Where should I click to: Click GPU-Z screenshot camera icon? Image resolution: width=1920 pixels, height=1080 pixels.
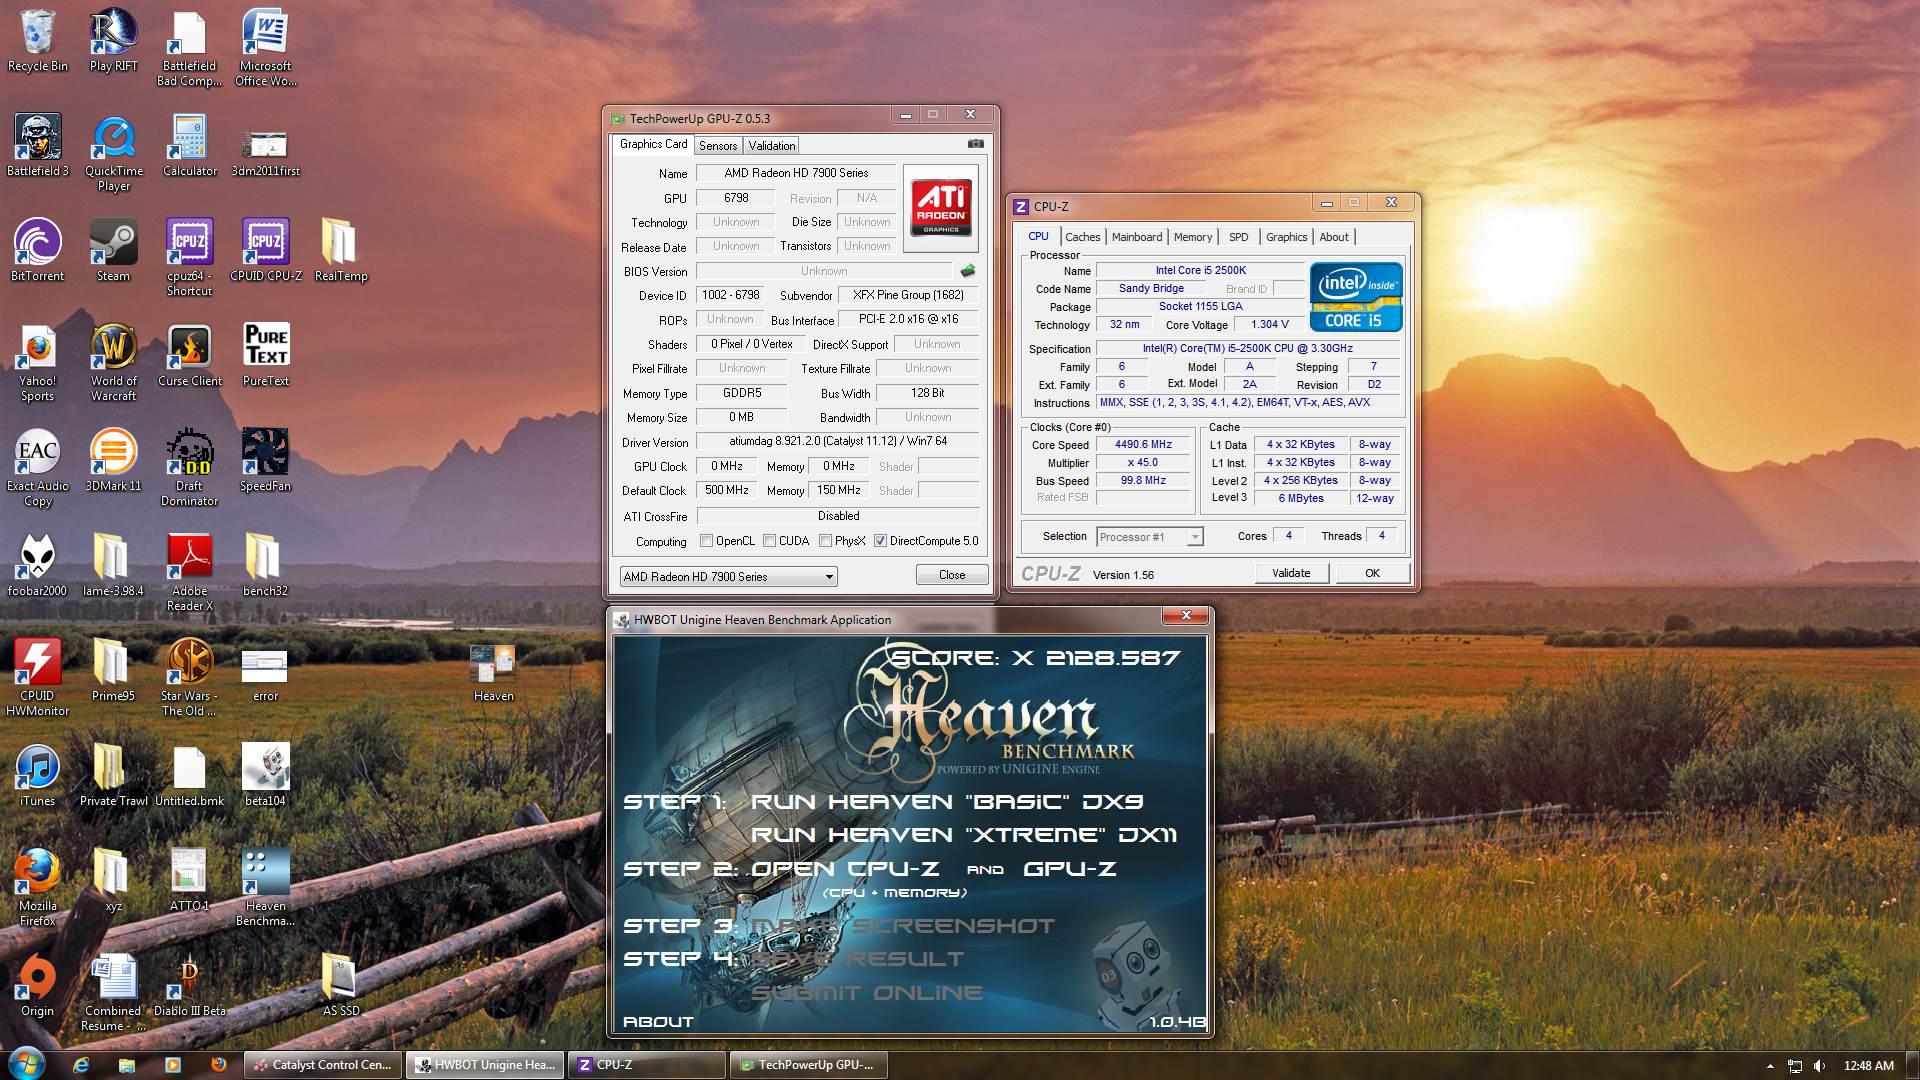click(976, 144)
